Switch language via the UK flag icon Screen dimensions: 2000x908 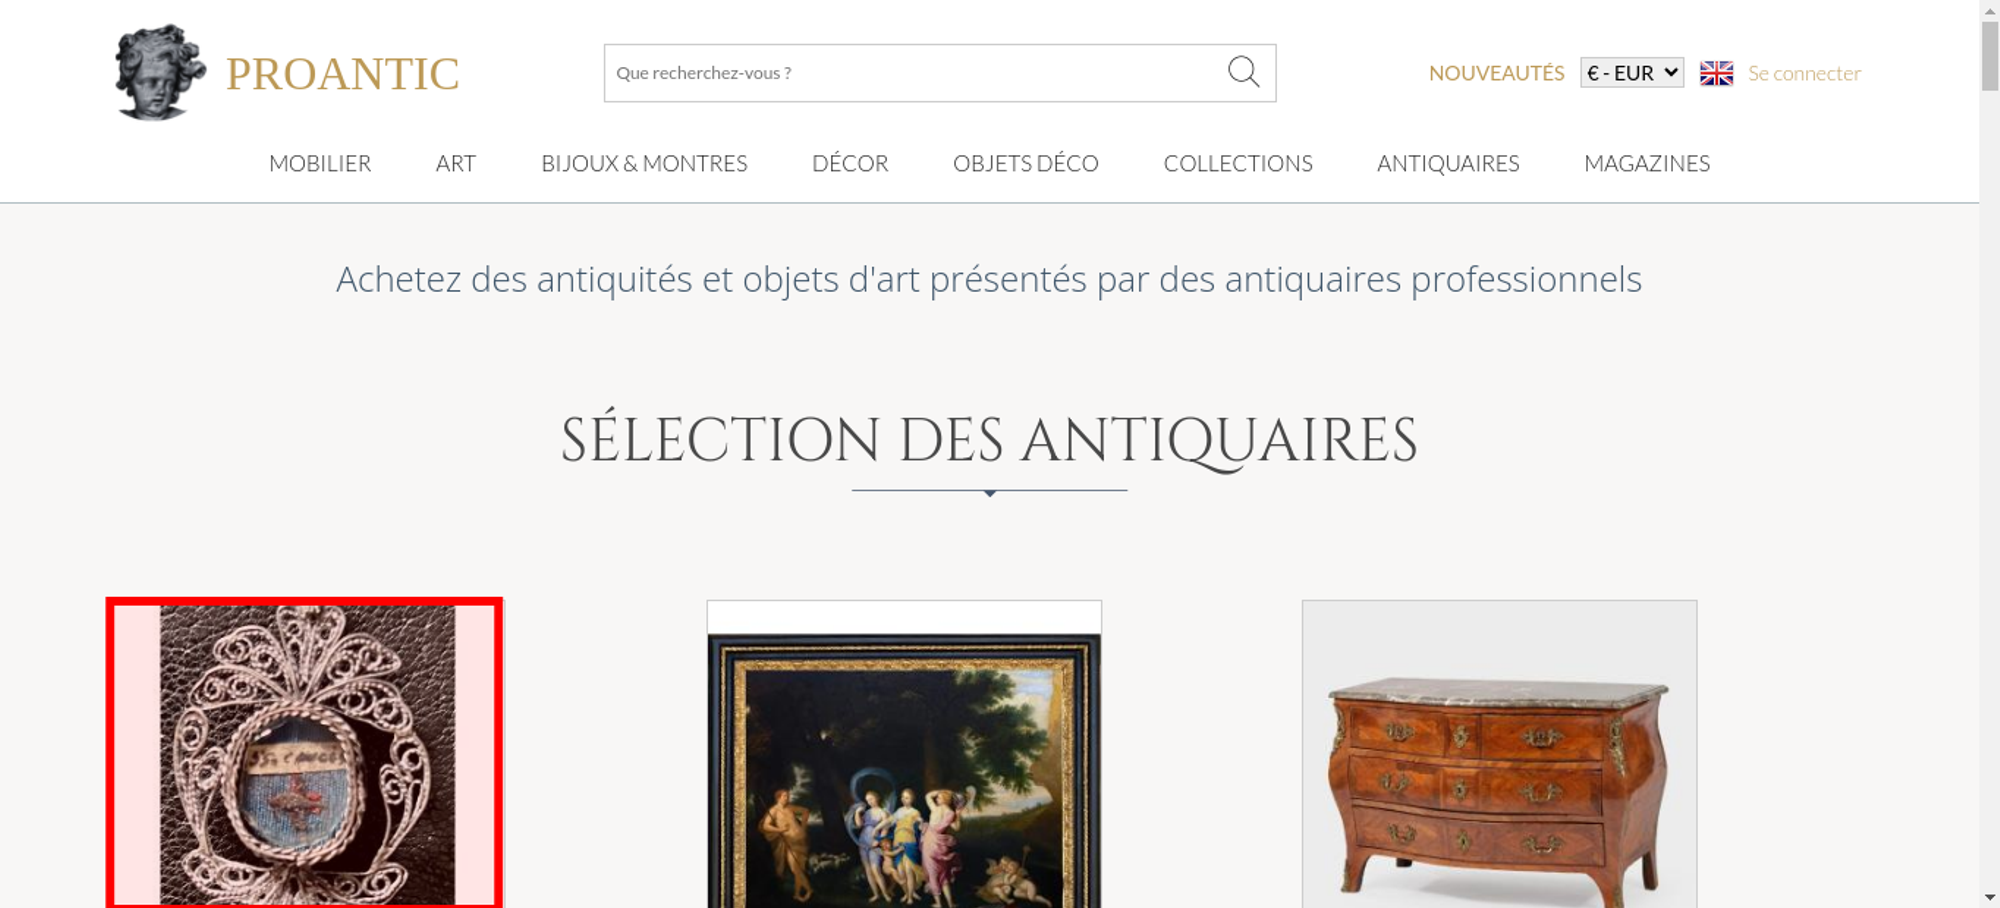tap(1716, 73)
